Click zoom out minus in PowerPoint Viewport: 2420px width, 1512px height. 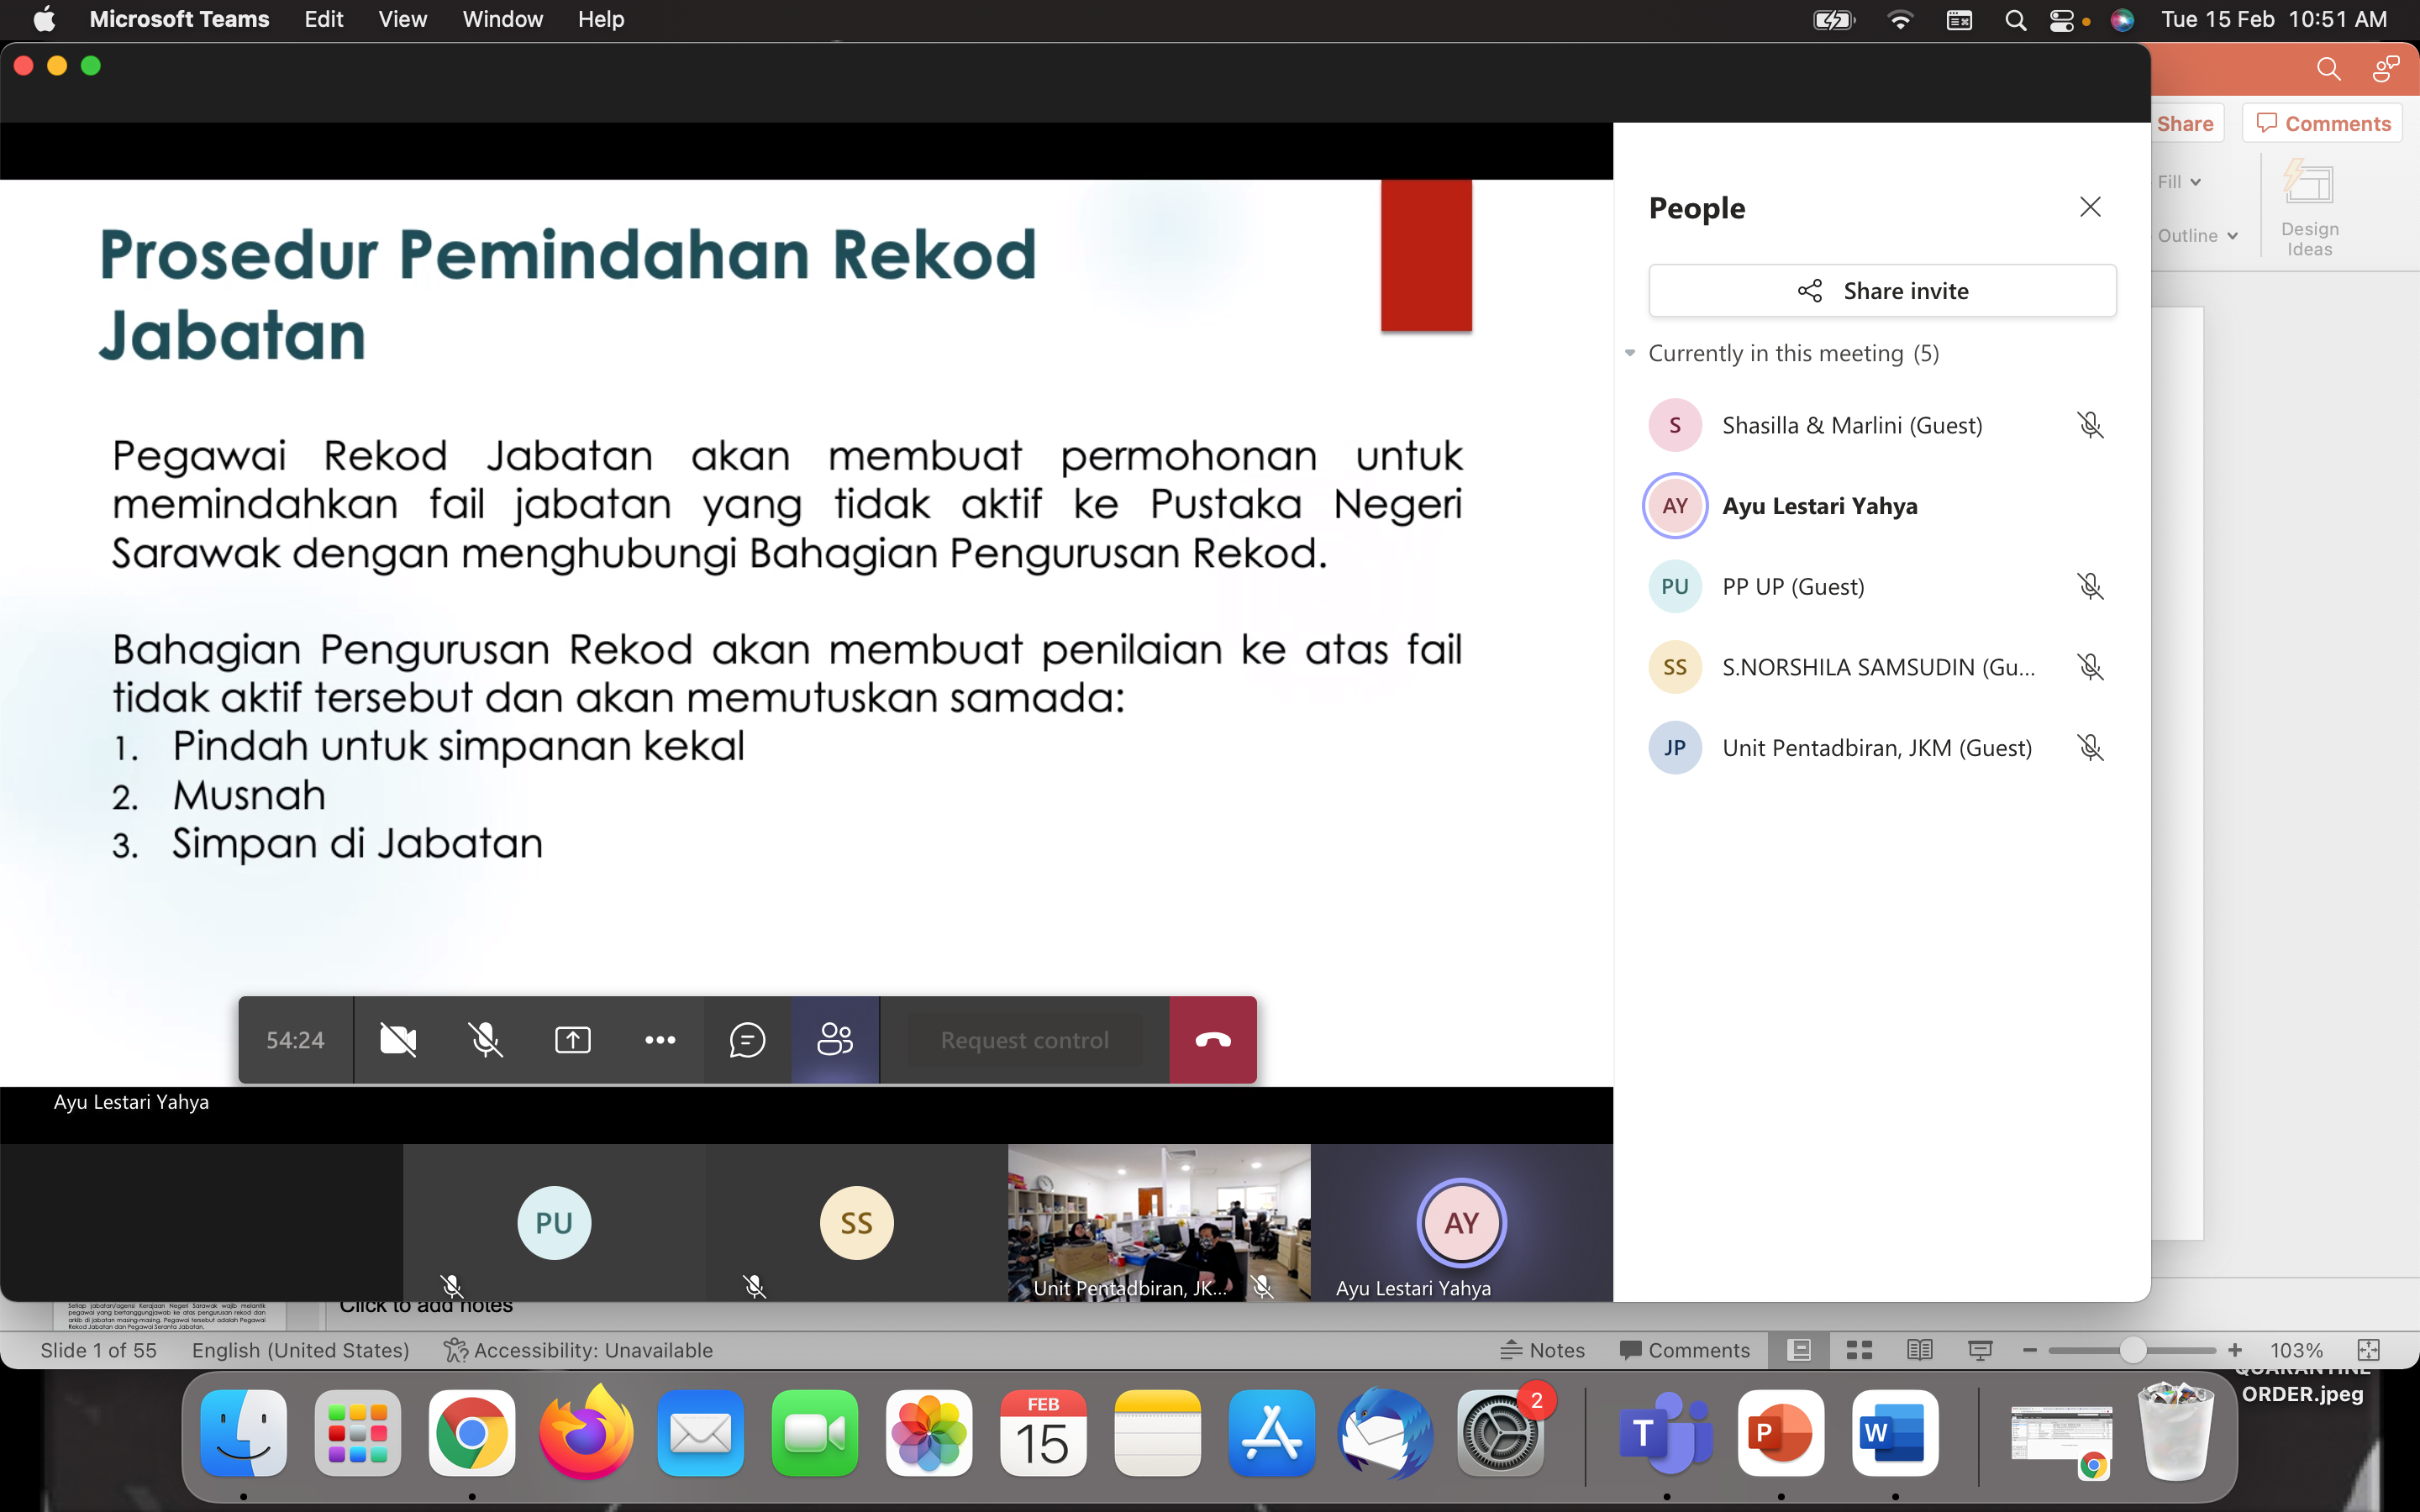tap(2029, 1350)
